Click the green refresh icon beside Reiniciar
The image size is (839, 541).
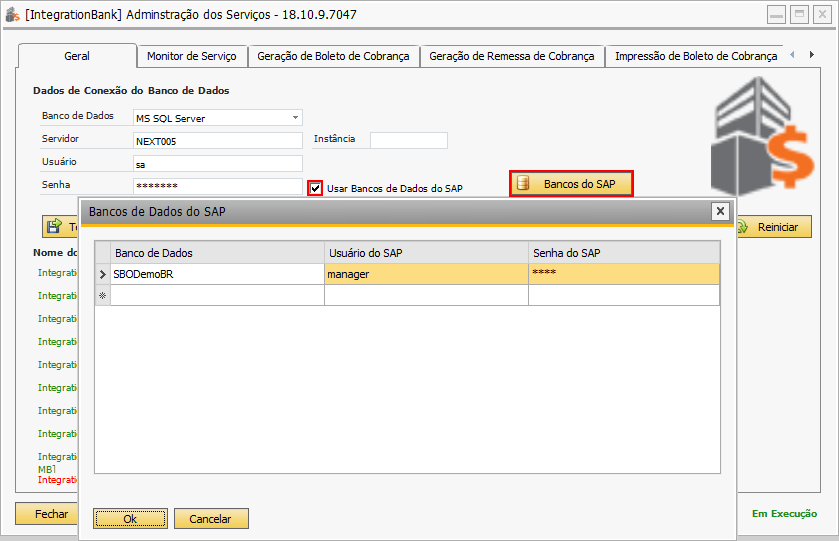pos(743,227)
